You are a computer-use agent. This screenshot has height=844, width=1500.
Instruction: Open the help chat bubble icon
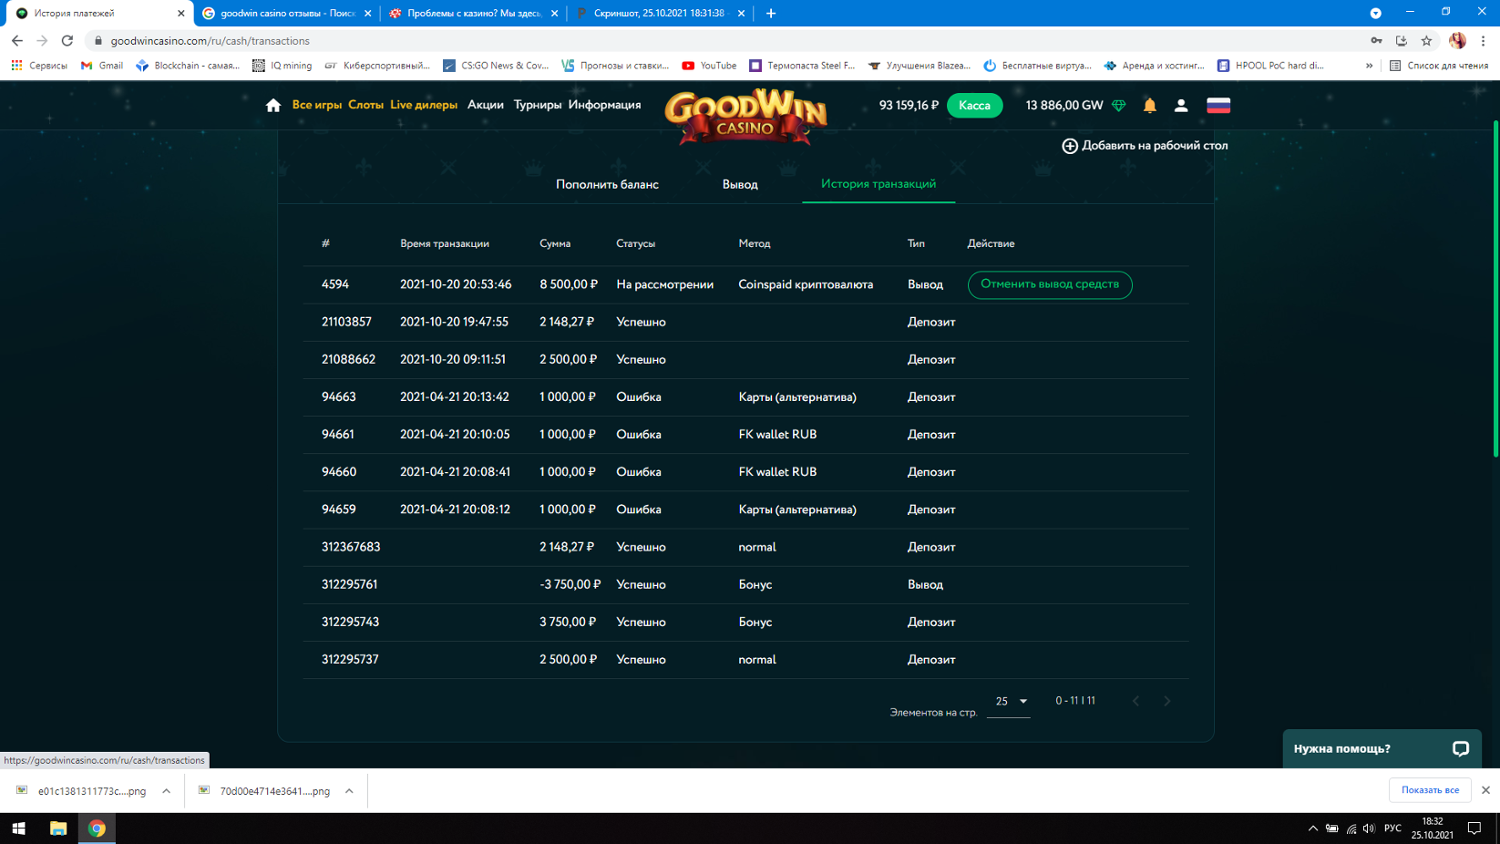click(x=1460, y=748)
